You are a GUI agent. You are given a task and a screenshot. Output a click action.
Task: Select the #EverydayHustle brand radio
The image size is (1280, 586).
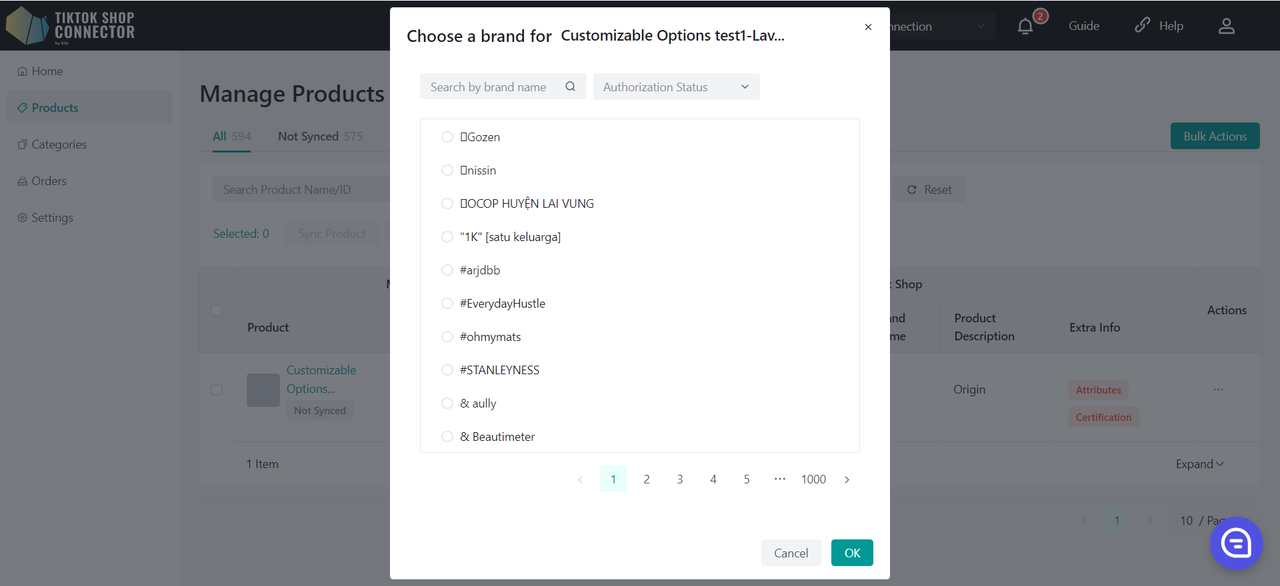click(x=447, y=304)
